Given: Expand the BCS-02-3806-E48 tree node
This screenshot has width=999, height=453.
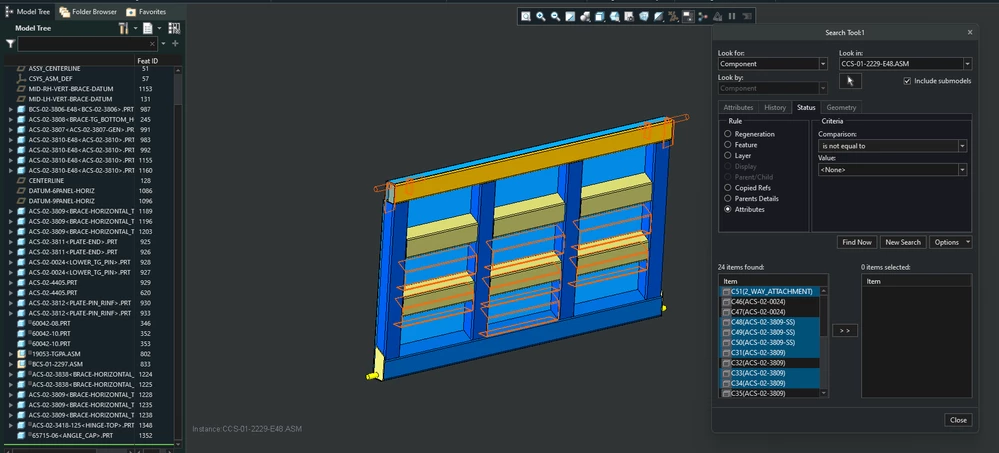Looking at the screenshot, I should [11, 109].
